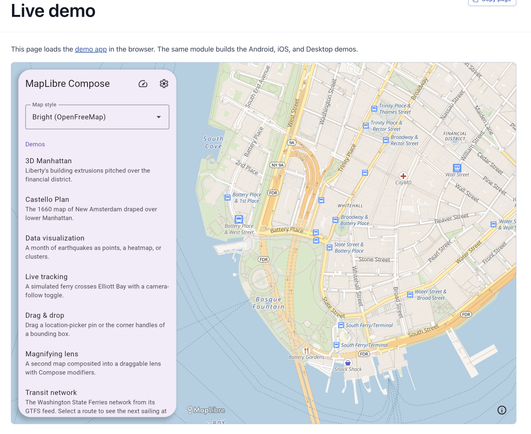Select Battery Place & West Street bus icon

[x=239, y=219]
